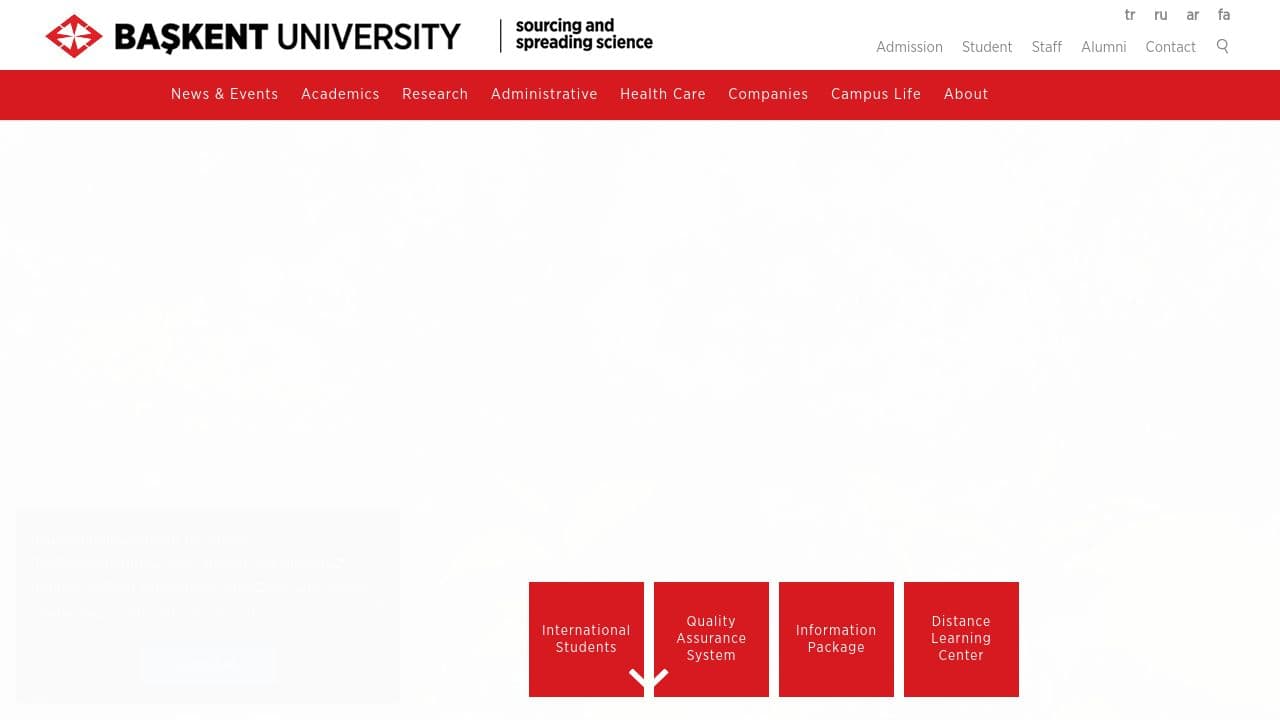Click the 'International Students' red card
Viewport: 1280px width, 720px height.
pyautogui.click(x=586, y=639)
